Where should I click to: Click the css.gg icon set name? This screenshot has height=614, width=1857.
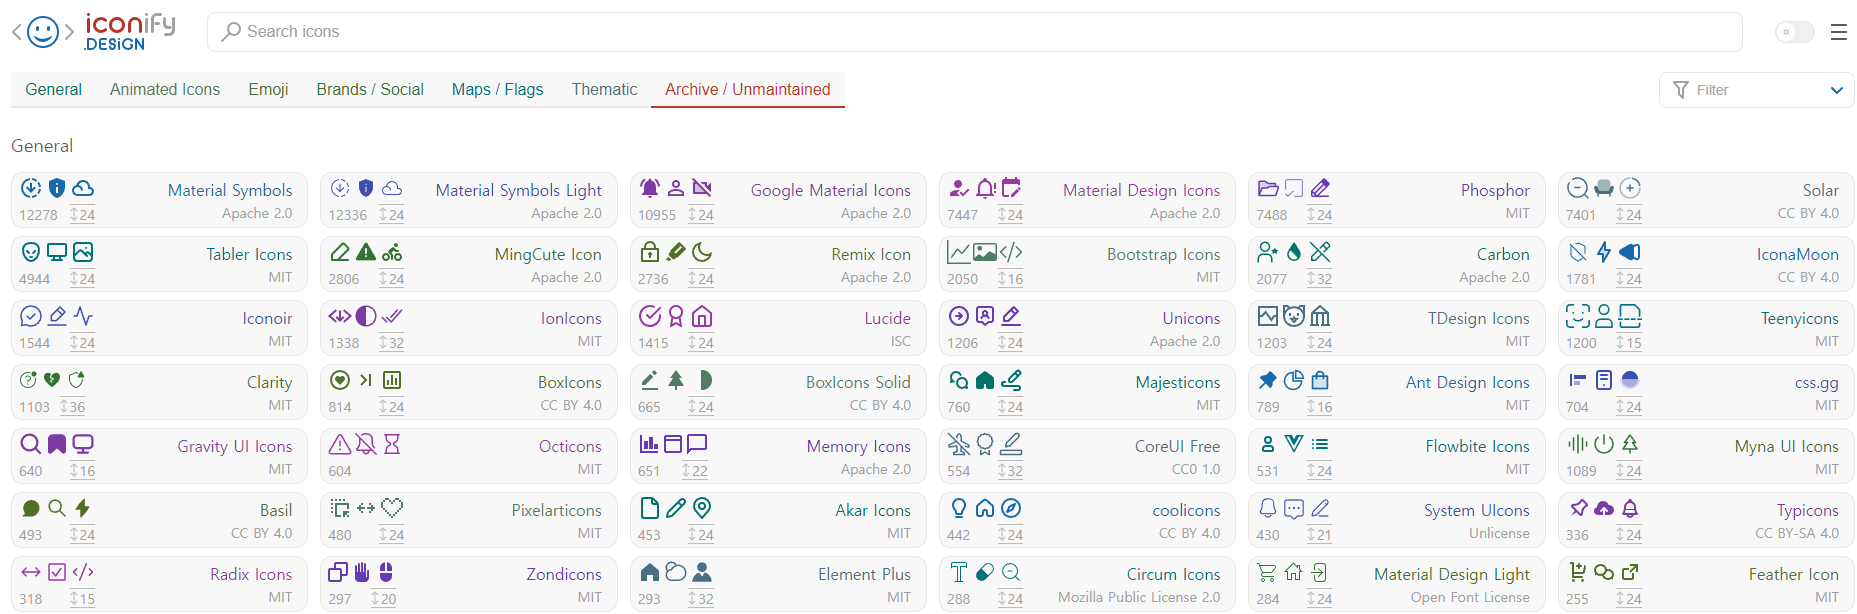pyautogui.click(x=1816, y=382)
